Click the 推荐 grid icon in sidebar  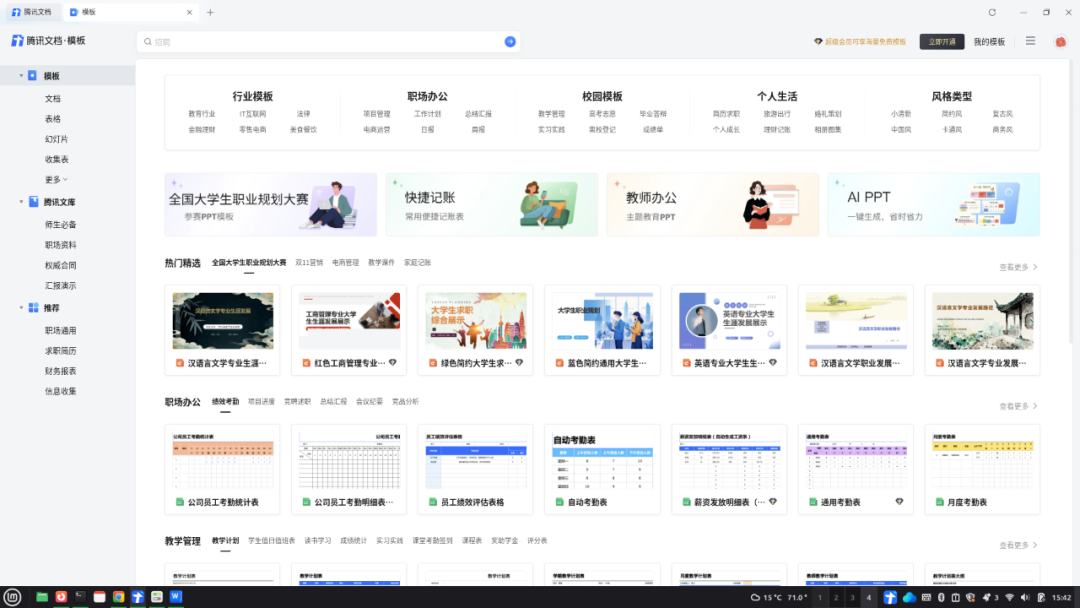pyautogui.click(x=33, y=308)
